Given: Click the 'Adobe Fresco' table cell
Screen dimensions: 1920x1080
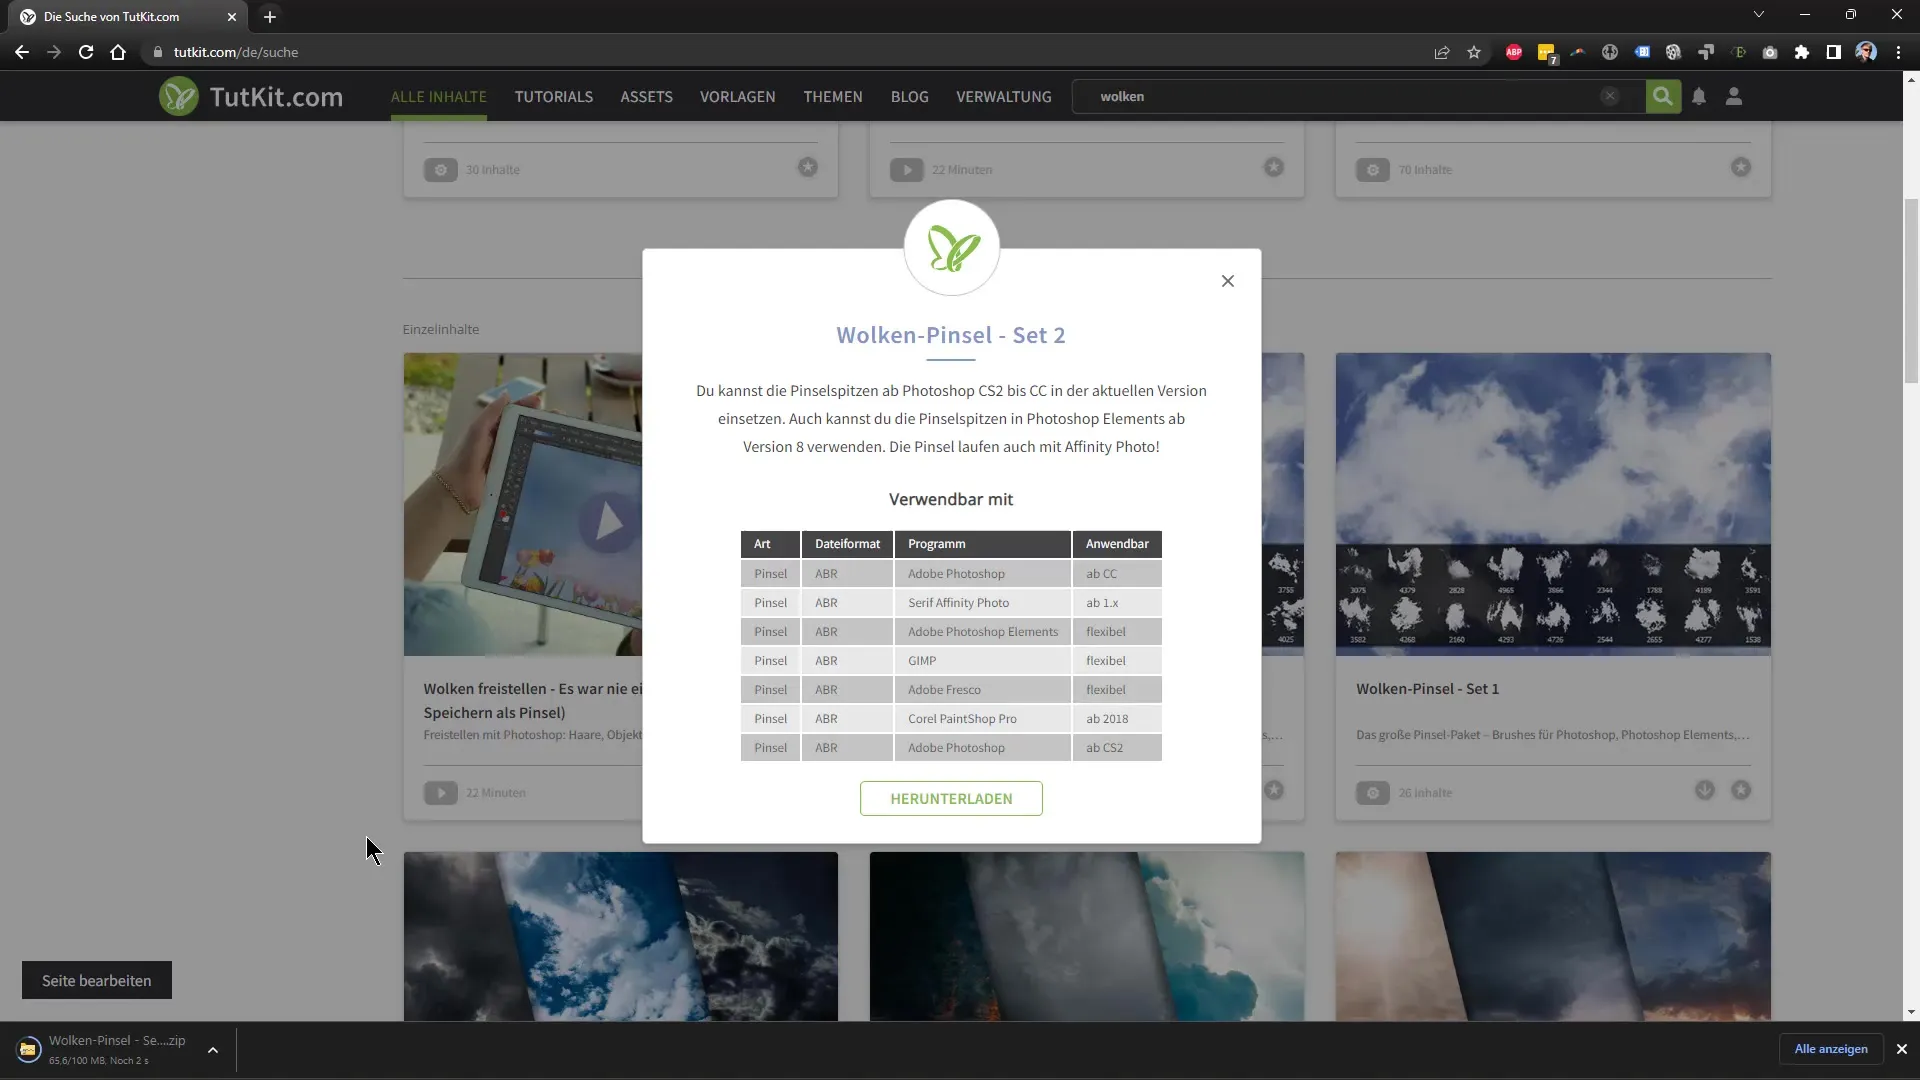Looking at the screenshot, I should [982, 689].
